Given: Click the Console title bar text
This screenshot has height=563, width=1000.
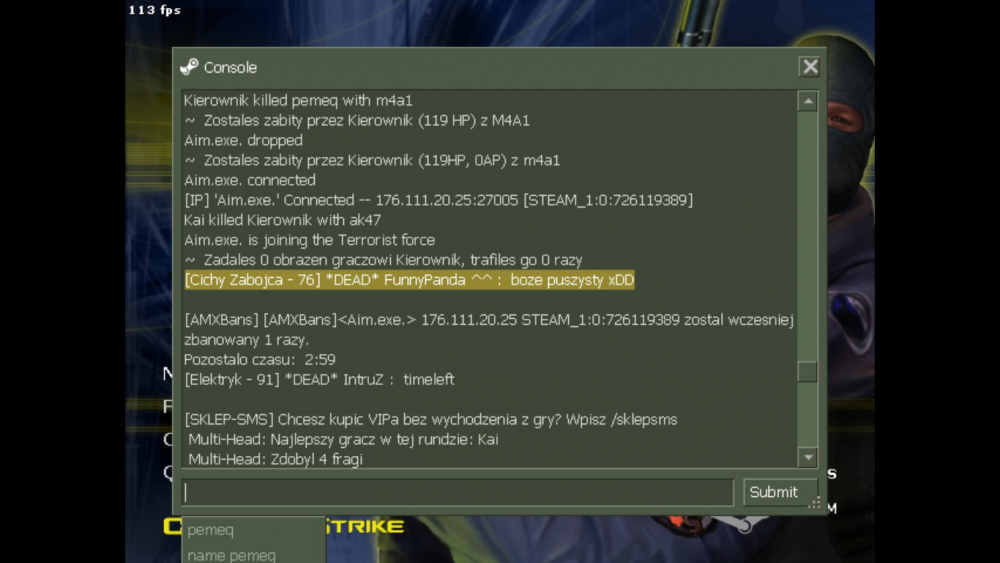Looking at the screenshot, I should coord(230,68).
